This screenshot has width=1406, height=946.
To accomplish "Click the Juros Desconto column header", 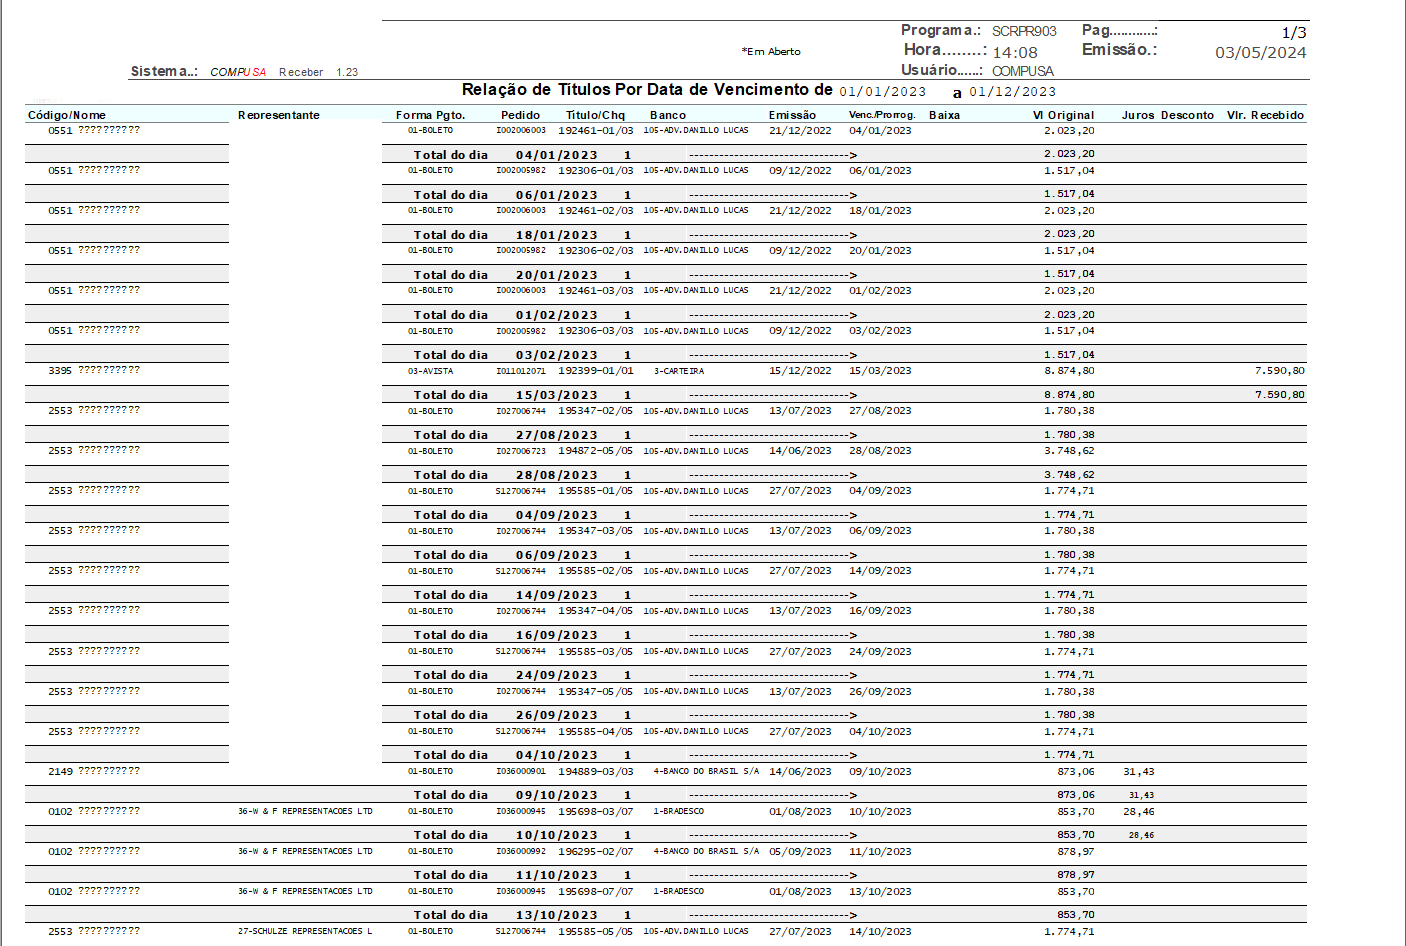I will coord(1168,115).
